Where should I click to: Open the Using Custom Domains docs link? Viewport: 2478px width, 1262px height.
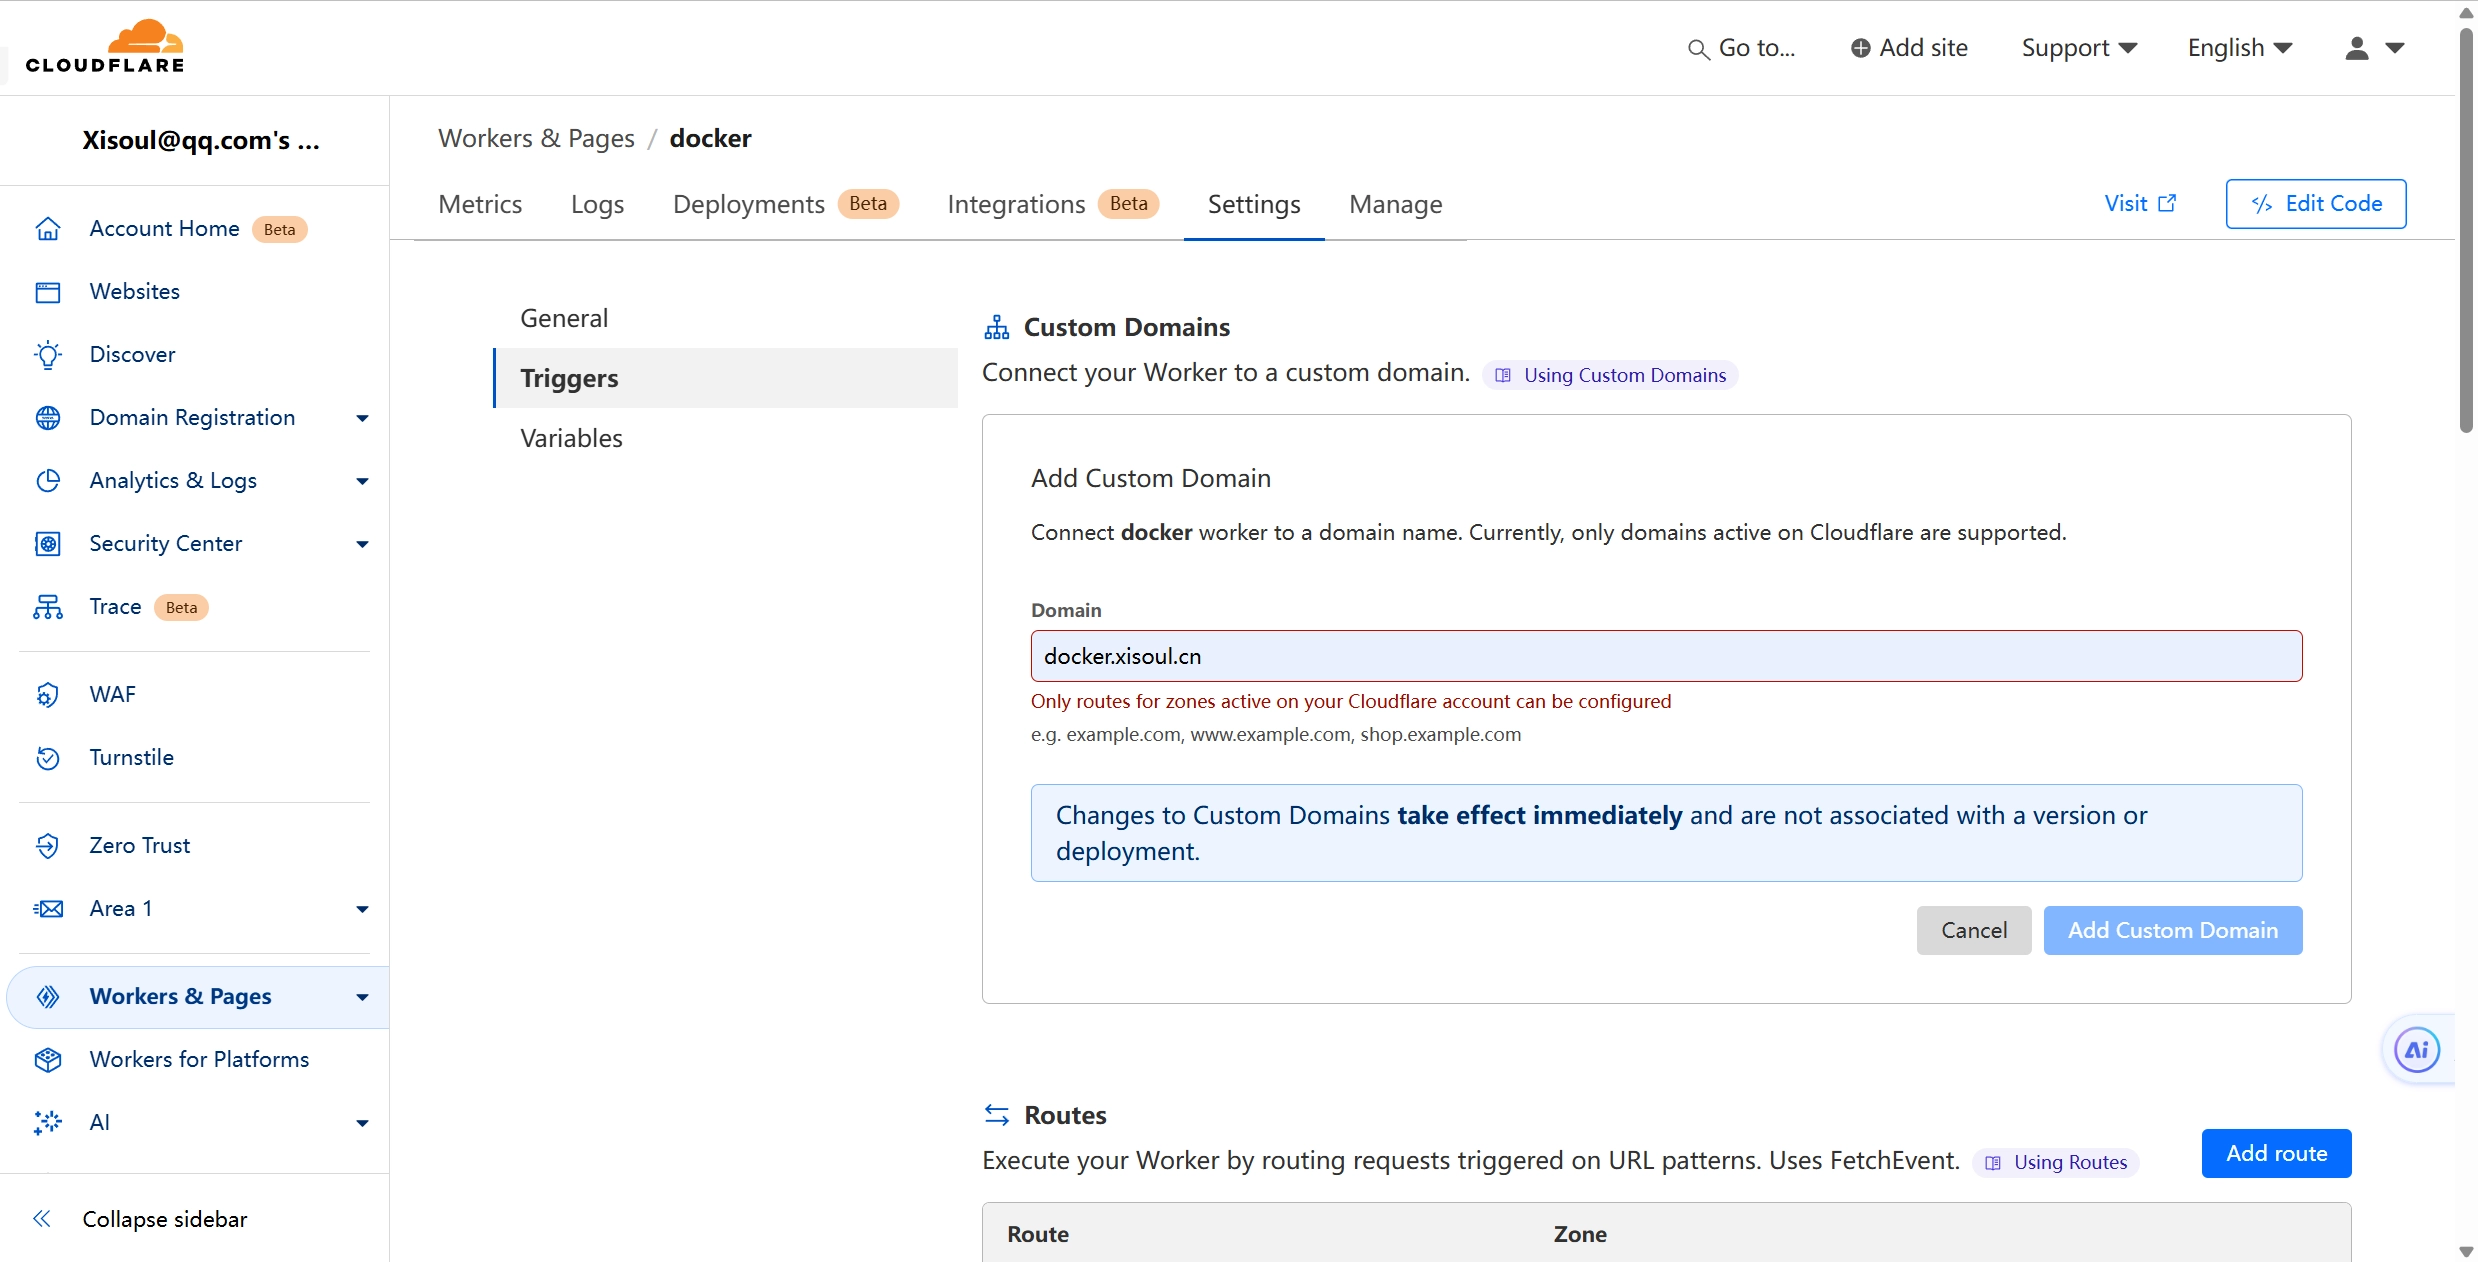(x=1611, y=375)
